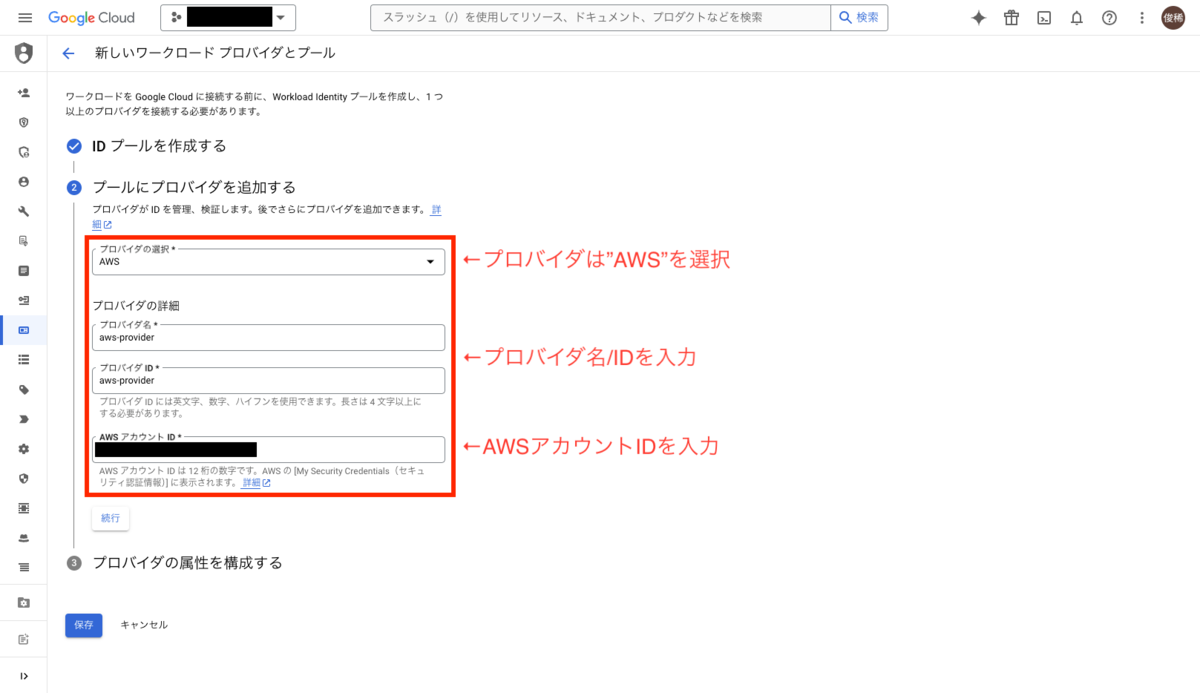The width and height of the screenshot is (1200, 693).
Task: Open the chevron tags icon in sidebar
Action: (24, 419)
